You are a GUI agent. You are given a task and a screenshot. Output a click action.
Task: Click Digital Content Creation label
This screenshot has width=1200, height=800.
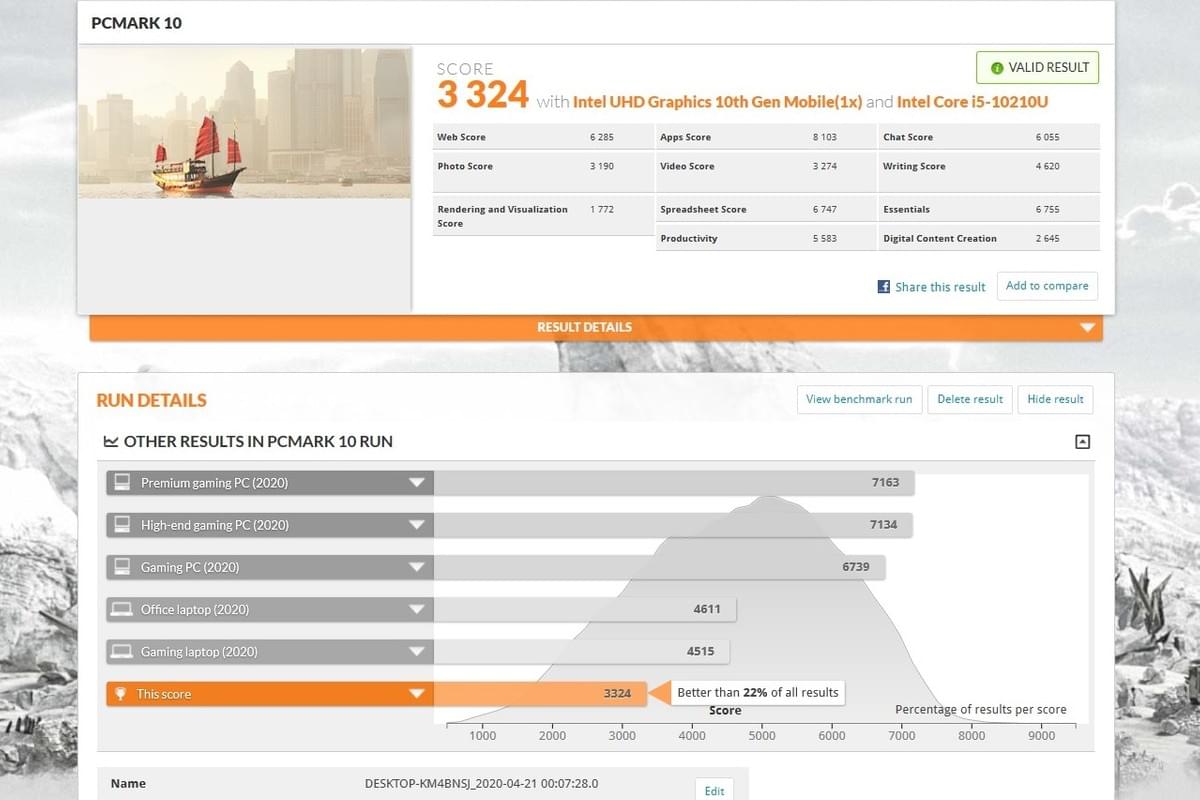click(x=940, y=238)
